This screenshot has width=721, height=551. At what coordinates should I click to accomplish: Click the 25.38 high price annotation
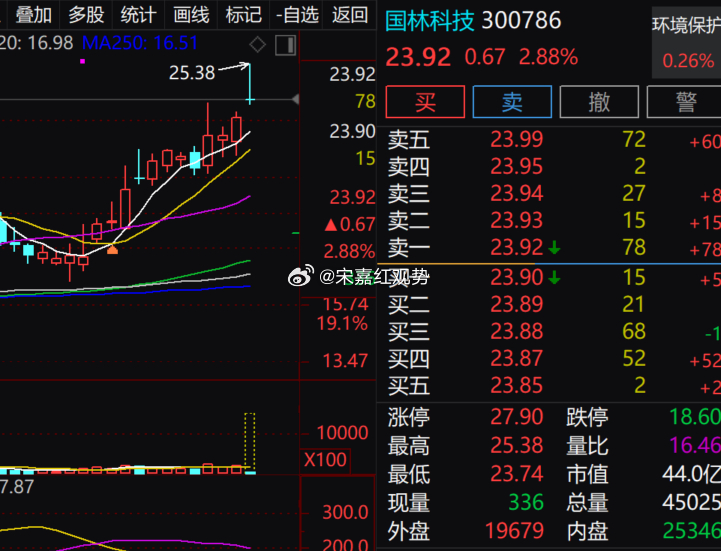[192, 73]
